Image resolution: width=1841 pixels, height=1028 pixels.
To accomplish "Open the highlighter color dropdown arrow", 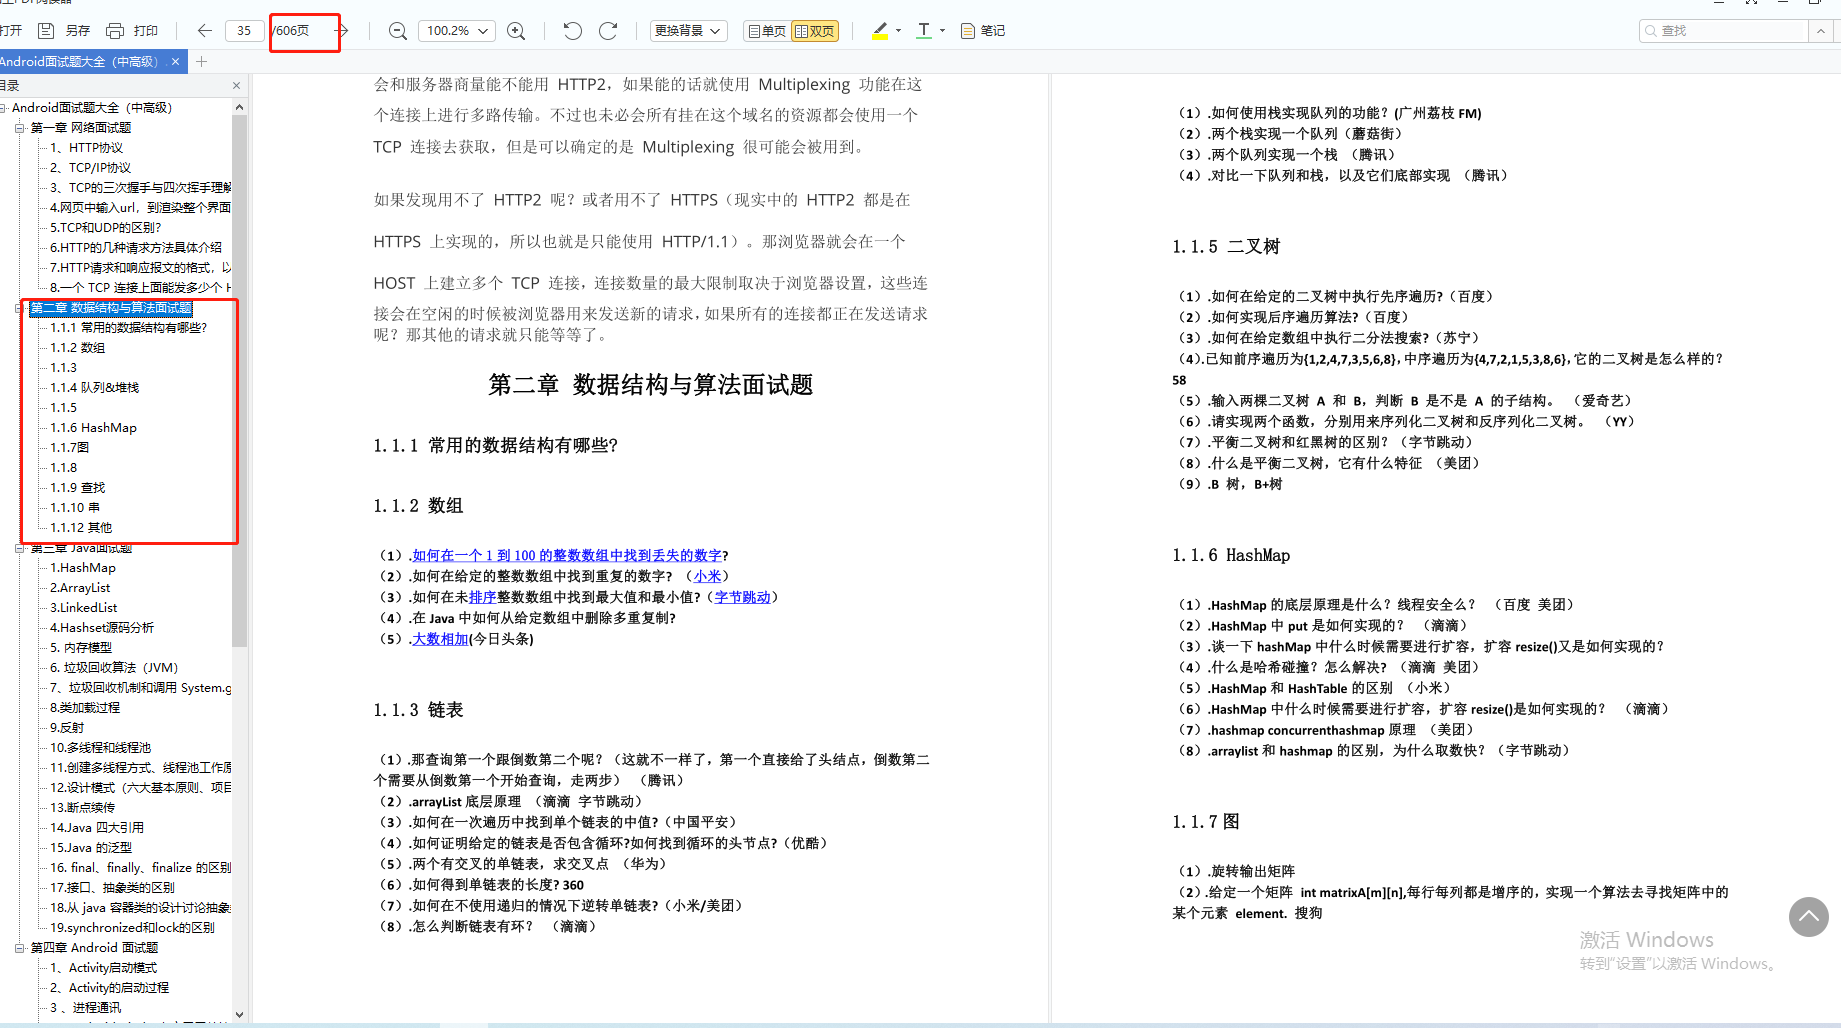I will point(898,31).
